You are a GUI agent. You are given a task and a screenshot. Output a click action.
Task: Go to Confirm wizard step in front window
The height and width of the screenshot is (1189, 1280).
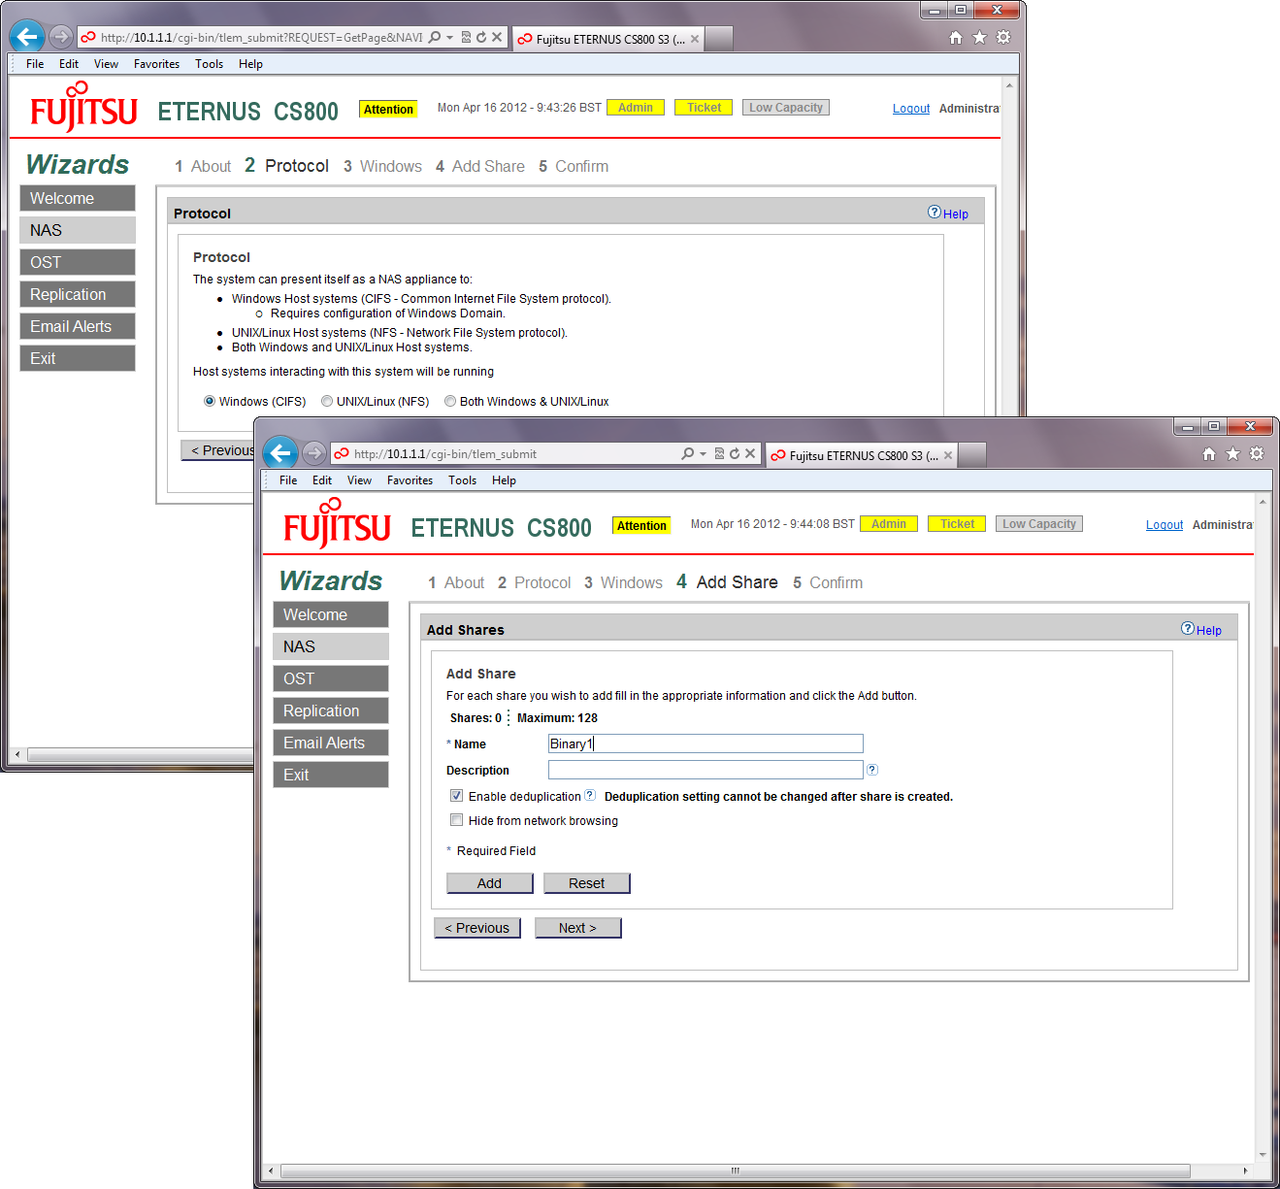pyautogui.click(x=827, y=583)
